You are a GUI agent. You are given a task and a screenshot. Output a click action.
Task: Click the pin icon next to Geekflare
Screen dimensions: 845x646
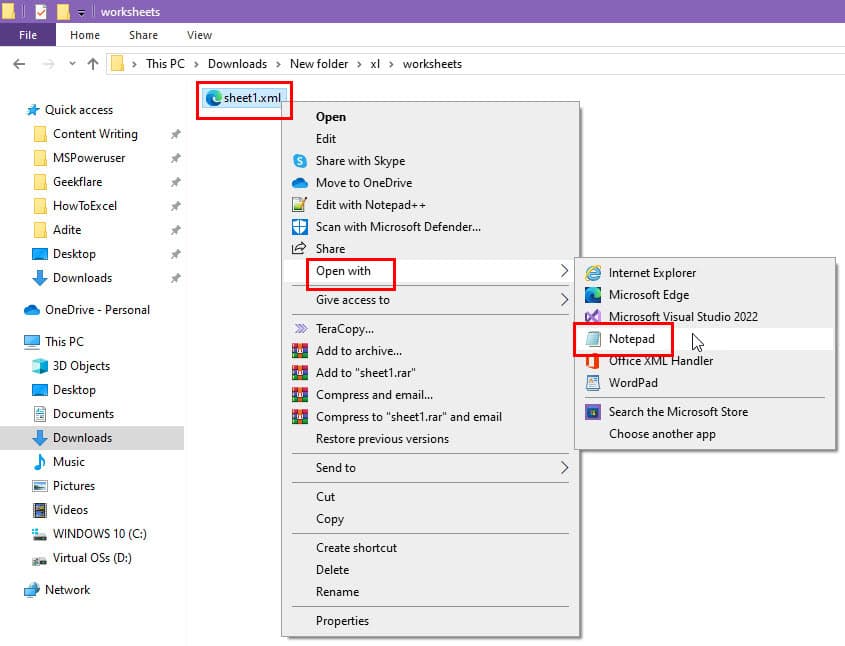click(x=176, y=182)
